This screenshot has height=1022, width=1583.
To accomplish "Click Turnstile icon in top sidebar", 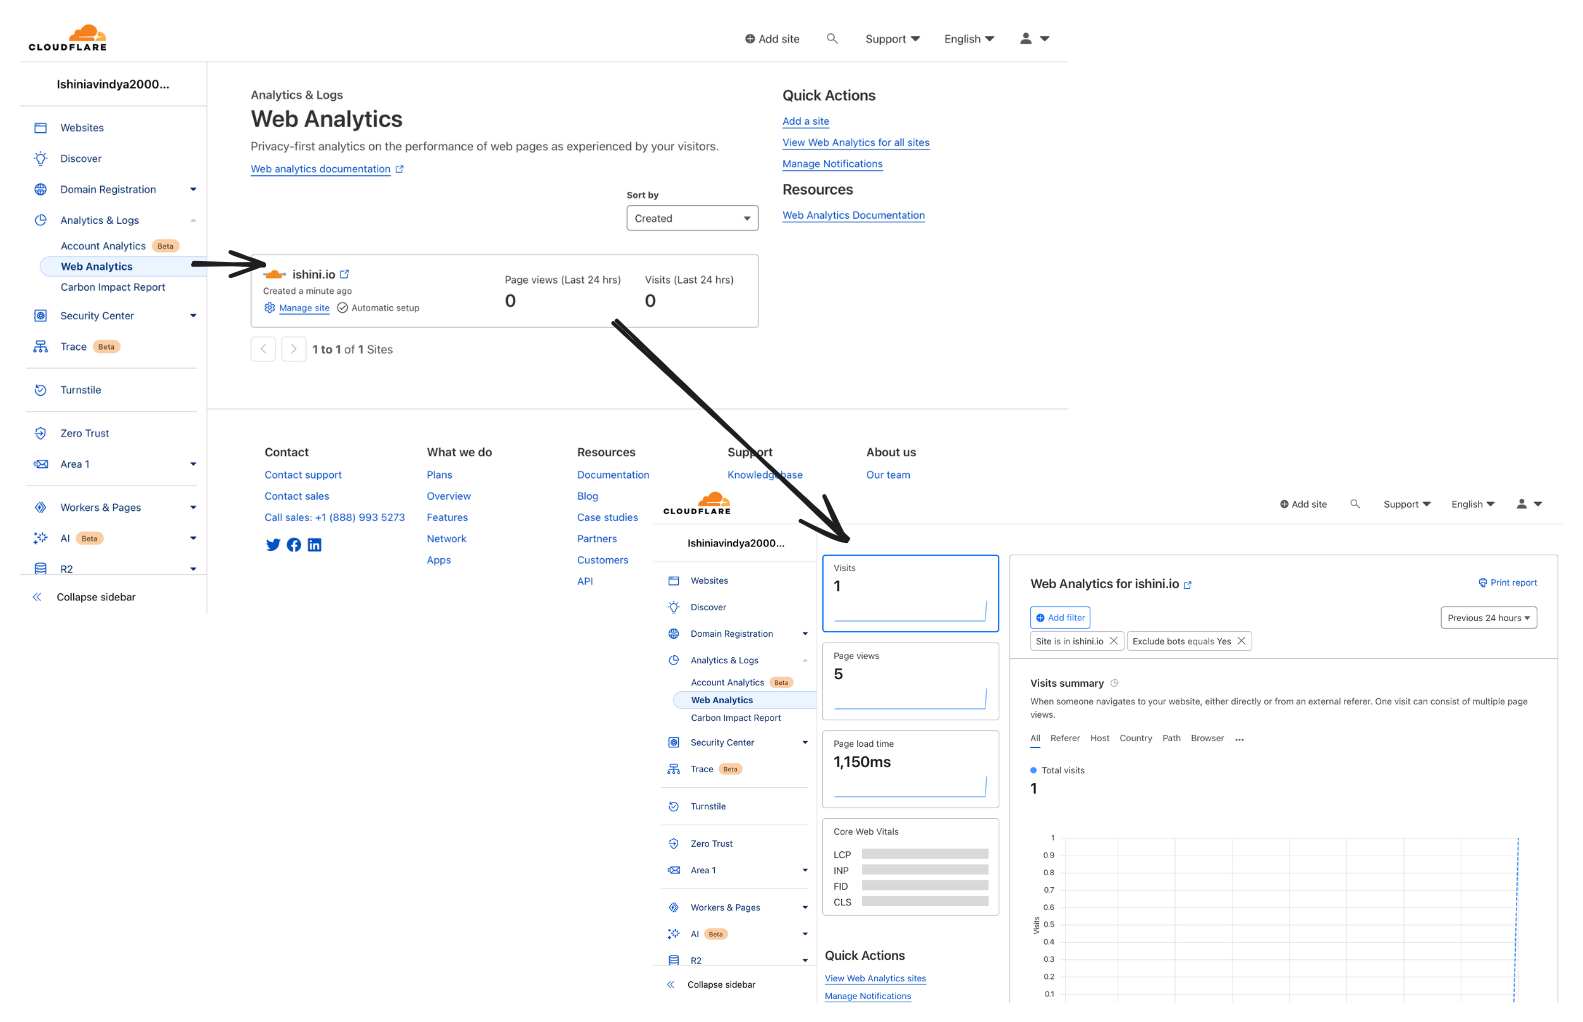I will [41, 391].
